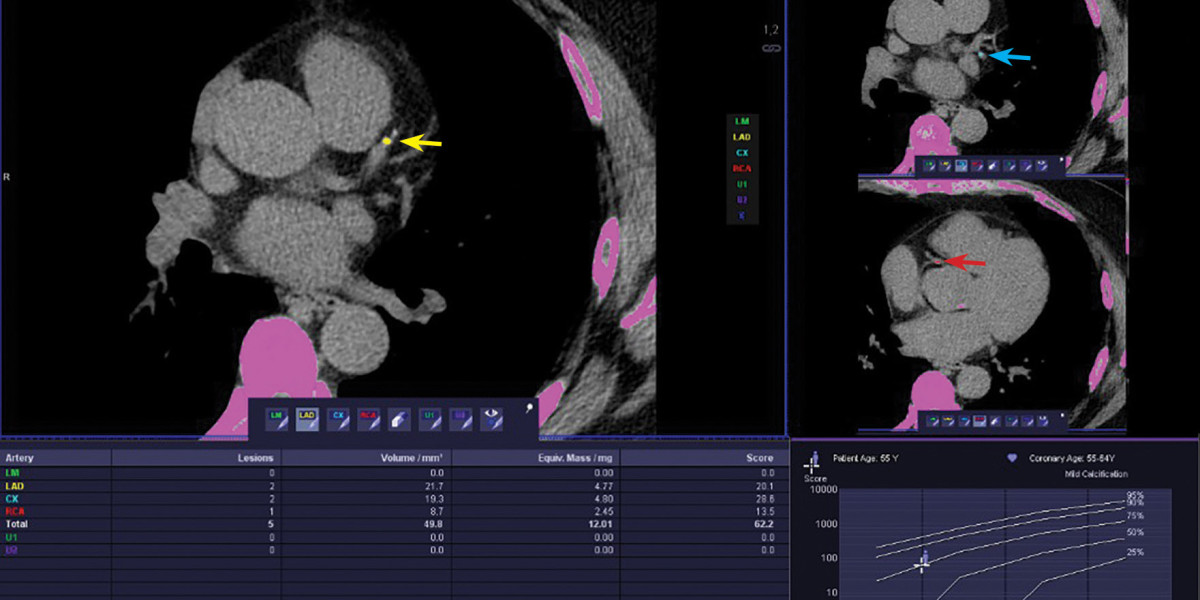Expand the bottom-right viewport toolbar arrow
The height and width of the screenshot is (600, 1200).
click(1060, 414)
